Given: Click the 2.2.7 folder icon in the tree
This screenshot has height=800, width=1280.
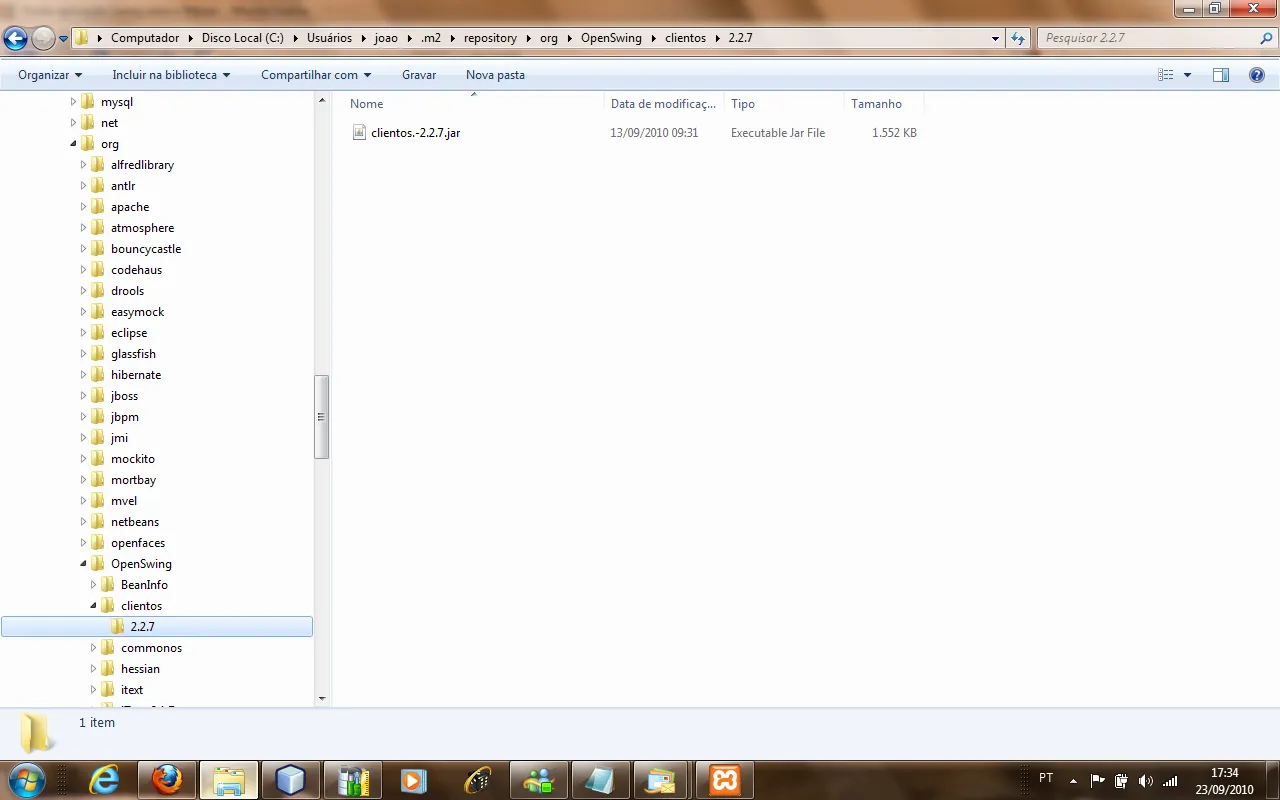Looking at the screenshot, I should [118, 627].
